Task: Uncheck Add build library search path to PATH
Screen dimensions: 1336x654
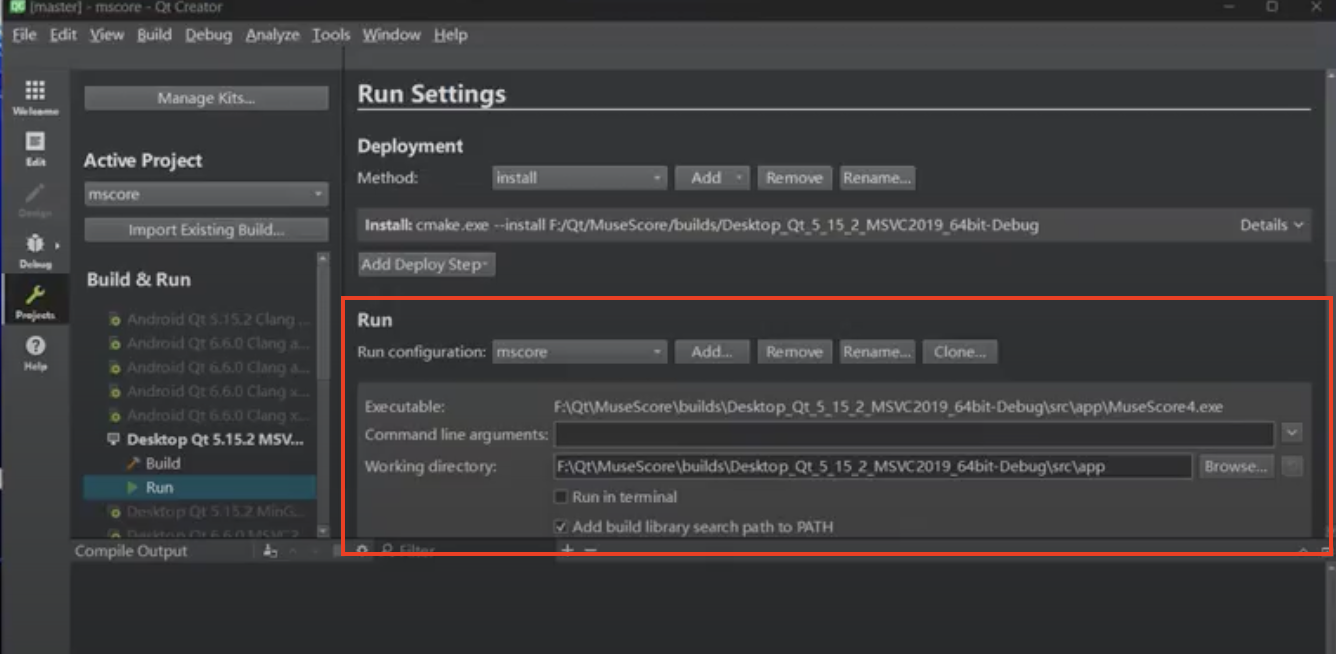Action: (561, 526)
